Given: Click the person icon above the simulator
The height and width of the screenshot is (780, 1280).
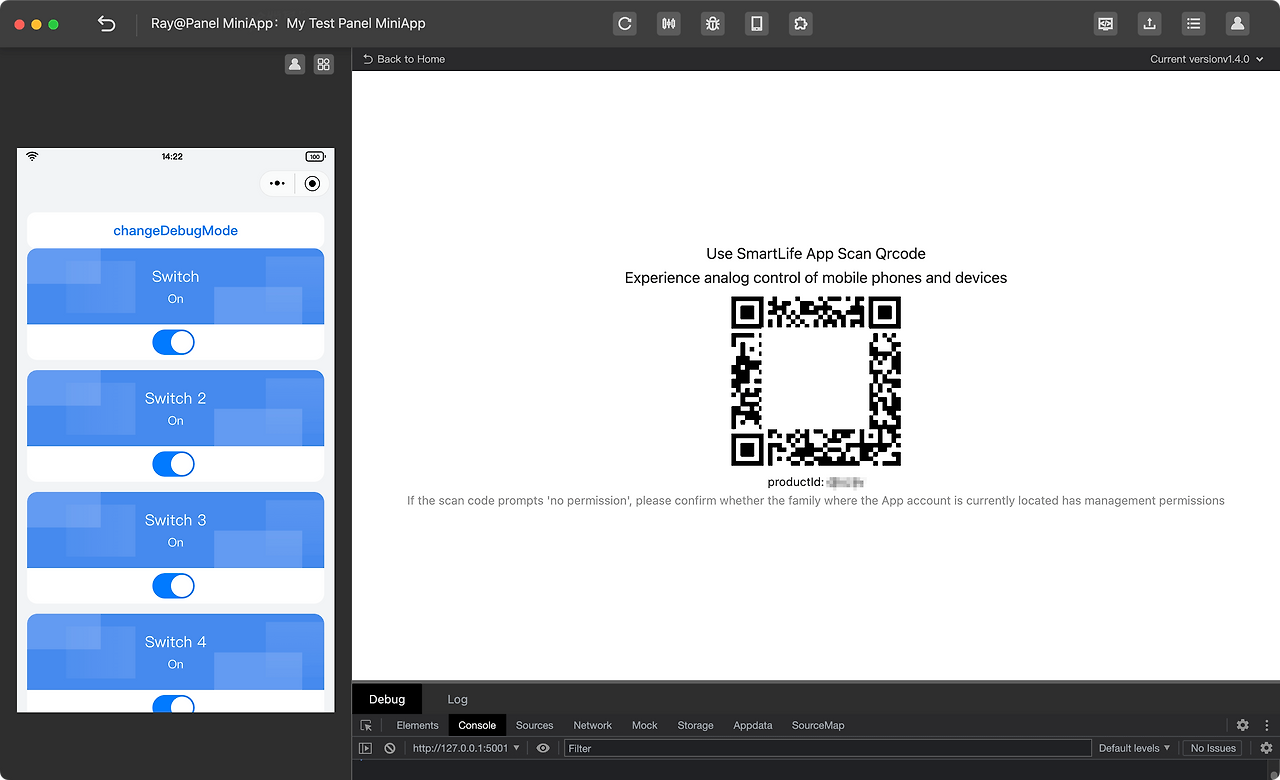Looking at the screenshot, I should tap(295, 64).
